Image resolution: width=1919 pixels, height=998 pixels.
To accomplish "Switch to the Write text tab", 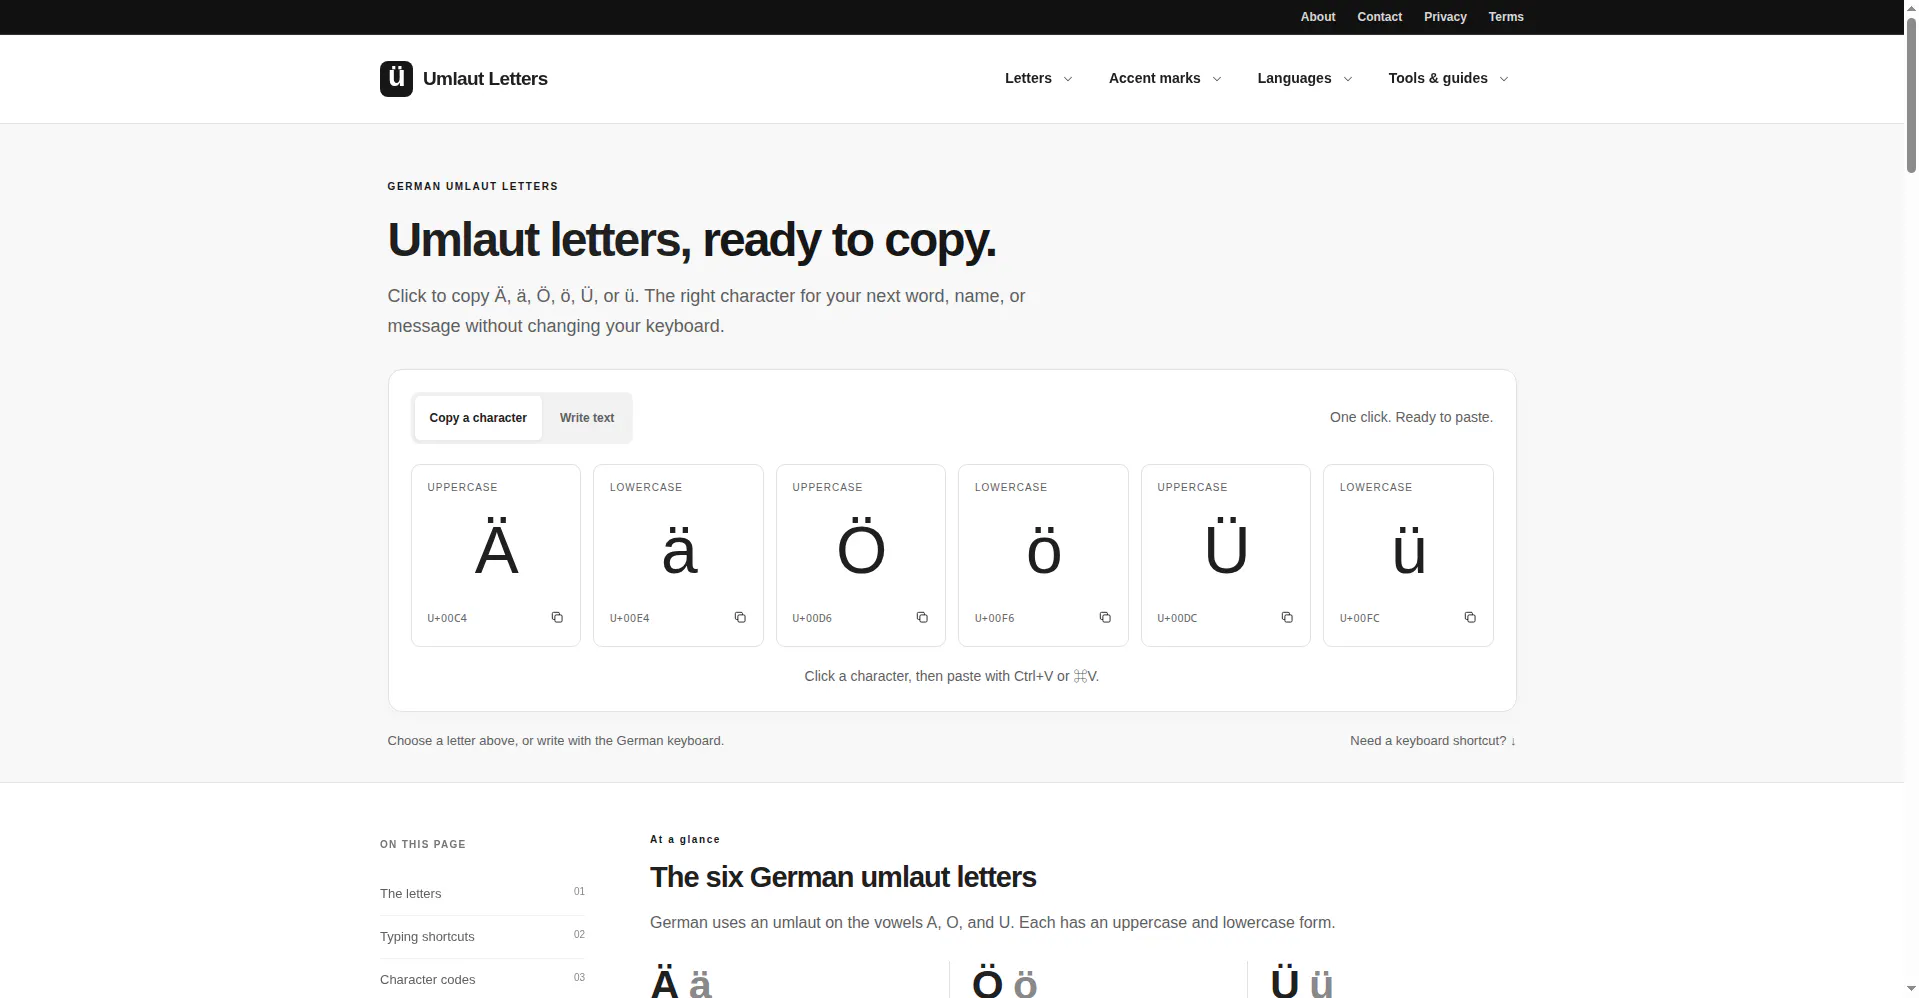I will coord(587,418).
